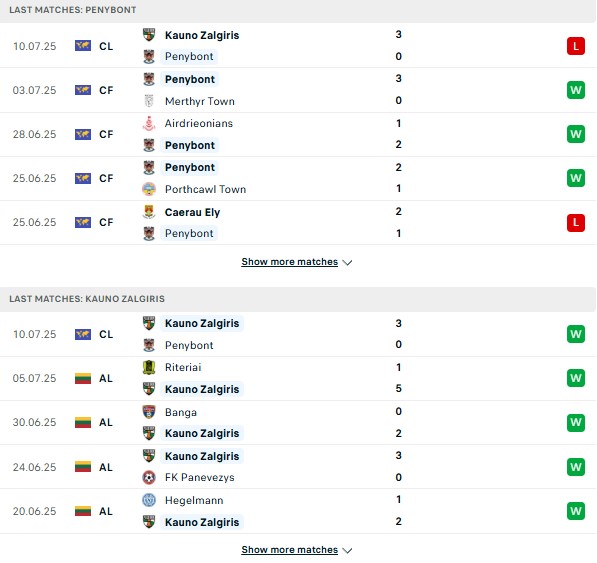Click the Hegelmann club emblem
This screenshot has width=597, height=563.
[149, 500]
